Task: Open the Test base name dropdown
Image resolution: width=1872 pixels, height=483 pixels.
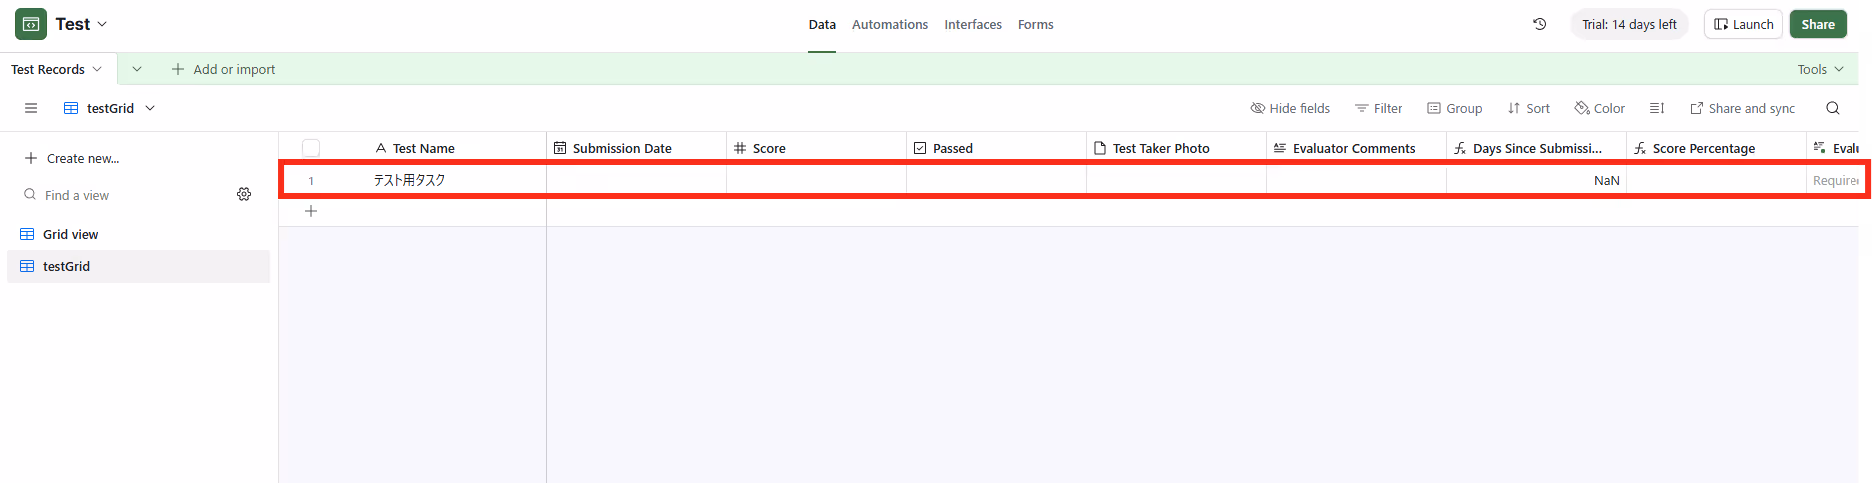Action: (x=82, y=24)
